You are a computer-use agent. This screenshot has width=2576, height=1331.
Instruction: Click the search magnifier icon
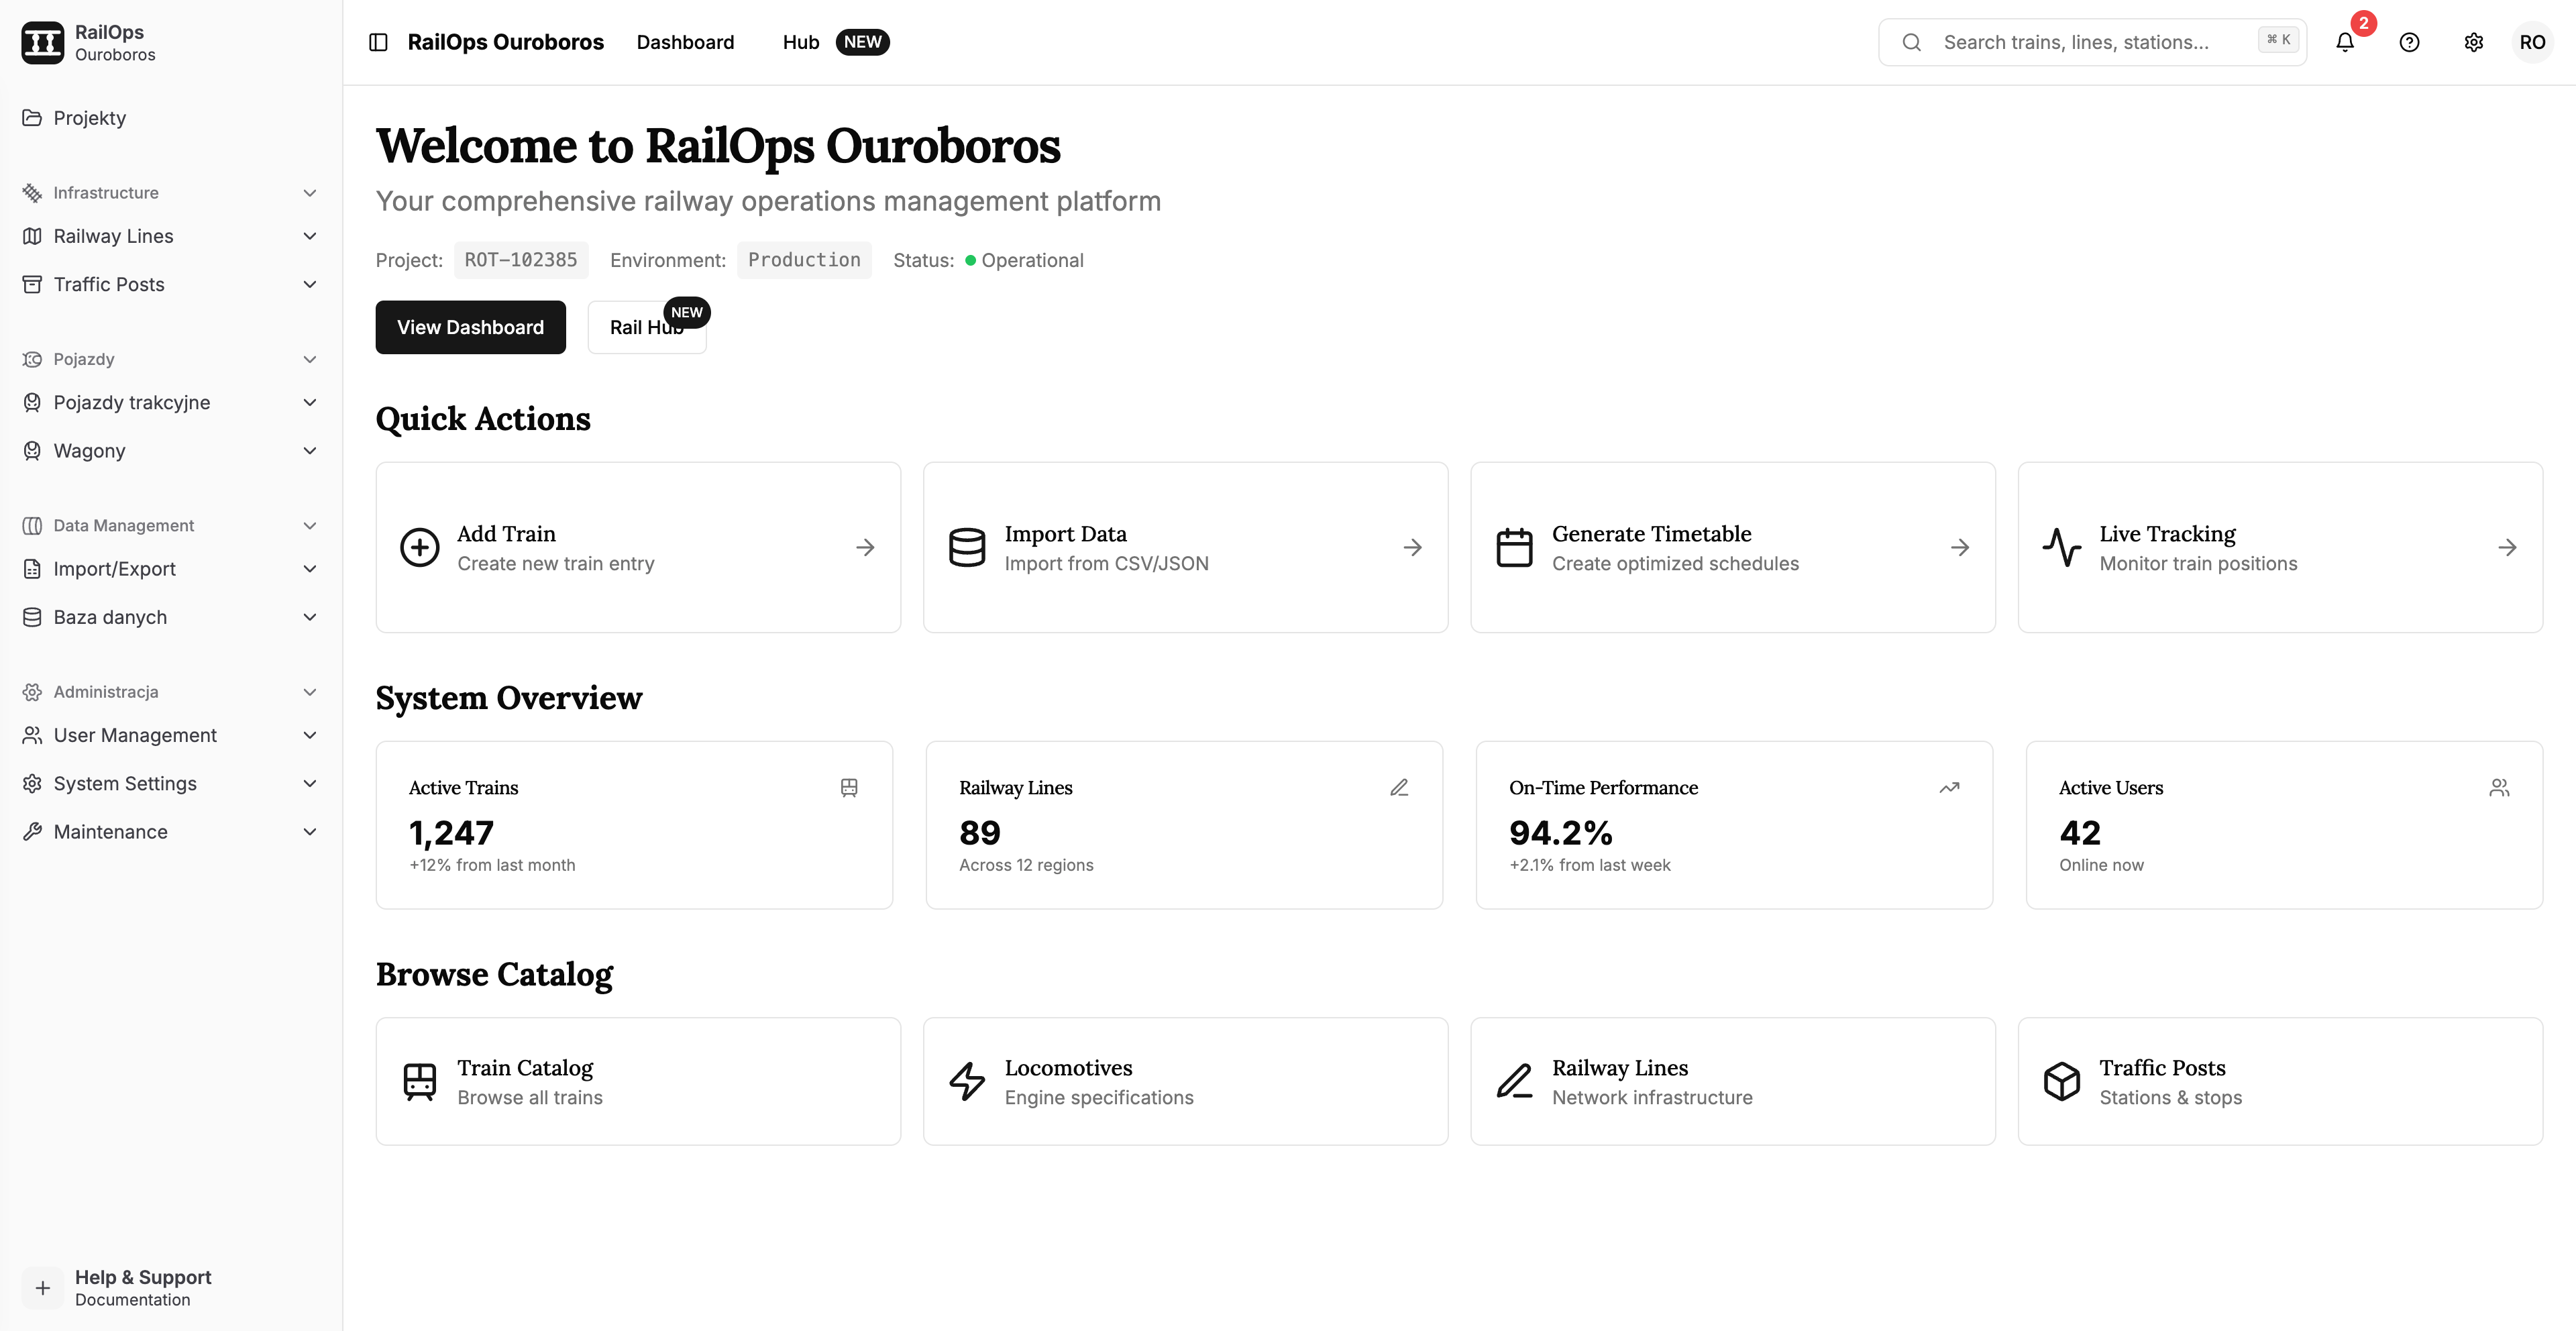click(x=1911, y=42)
